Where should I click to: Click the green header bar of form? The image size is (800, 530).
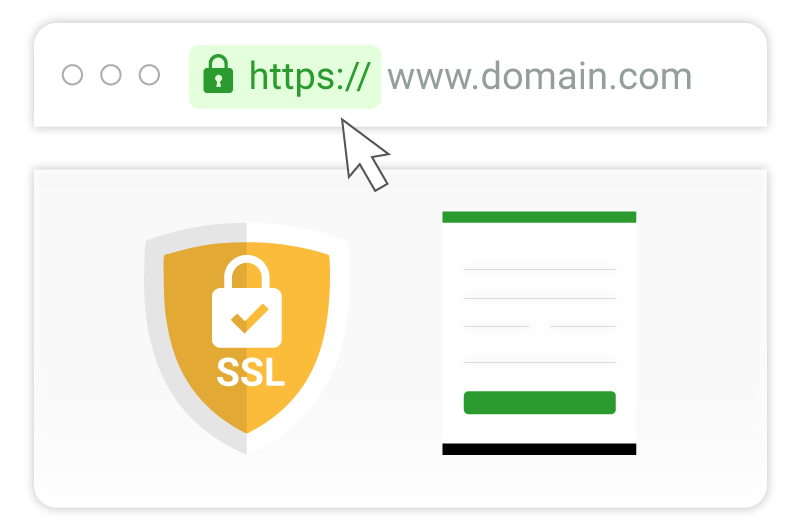[x=539, y=217]
